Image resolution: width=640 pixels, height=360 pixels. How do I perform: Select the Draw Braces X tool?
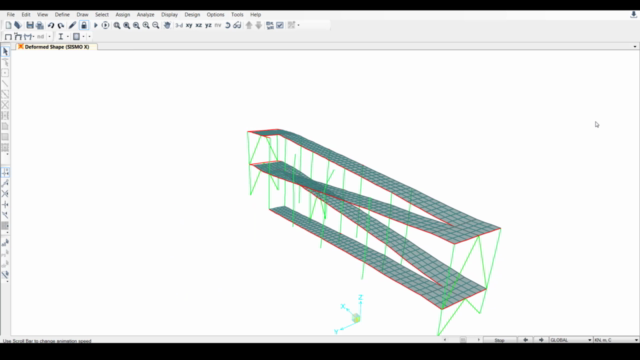pos(5,105)
